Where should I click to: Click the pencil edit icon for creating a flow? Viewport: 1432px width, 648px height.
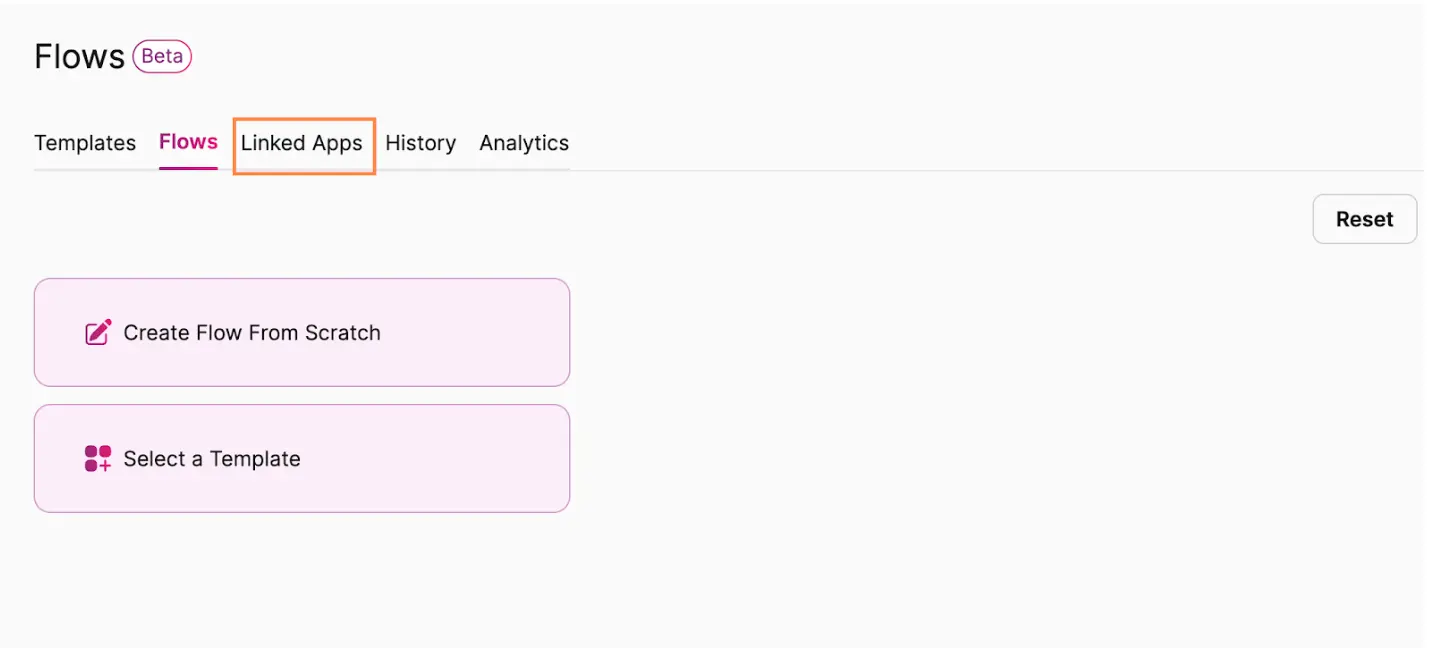(98, 333)
